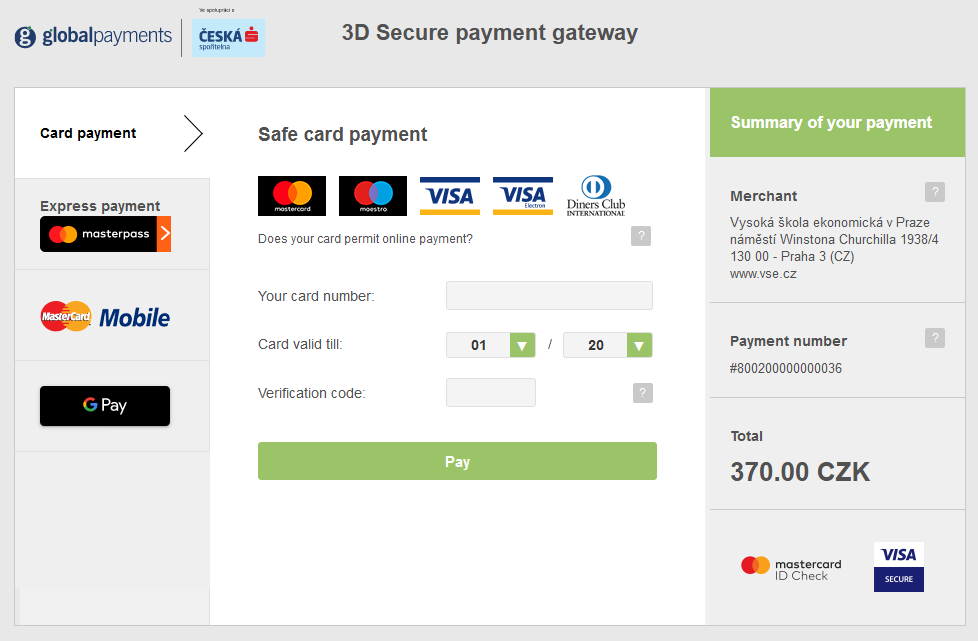Click the Visa Electron card logo
This screenshot has width=978, height=641.
click(523, 196)
